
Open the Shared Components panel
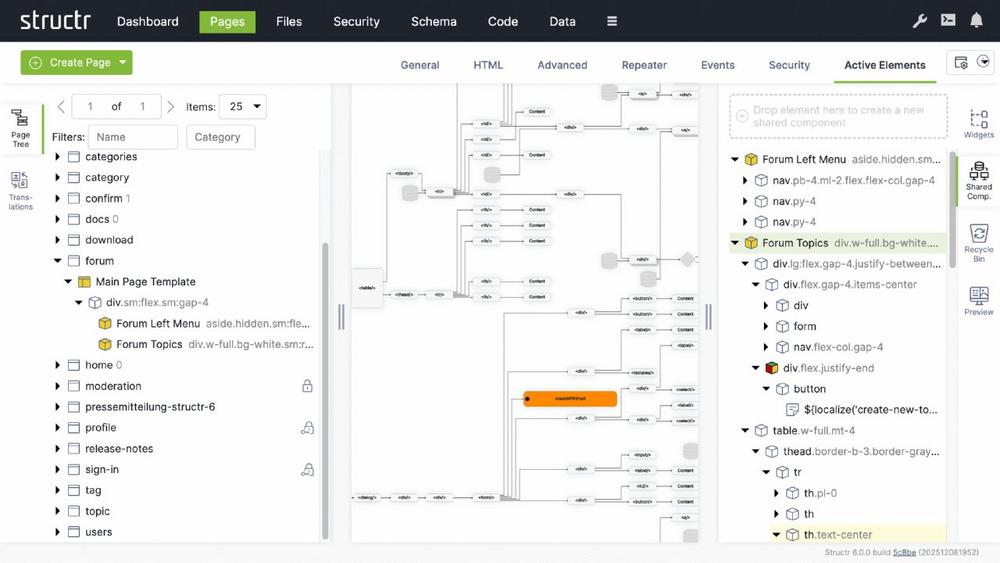(x=978, y=179)
